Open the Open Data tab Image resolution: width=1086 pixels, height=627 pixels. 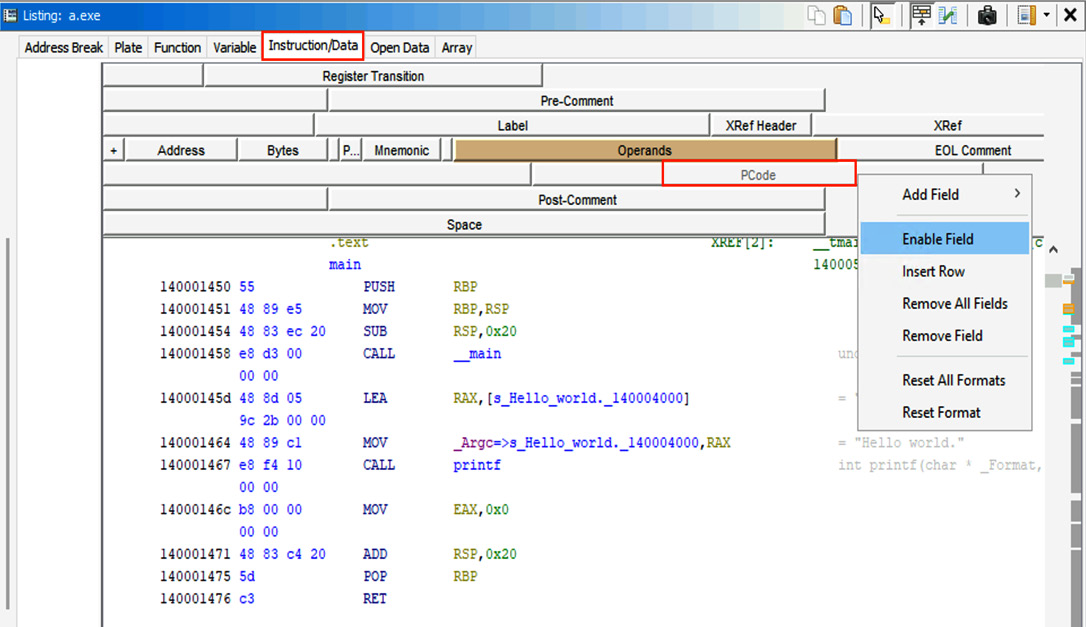coord(400,48)
